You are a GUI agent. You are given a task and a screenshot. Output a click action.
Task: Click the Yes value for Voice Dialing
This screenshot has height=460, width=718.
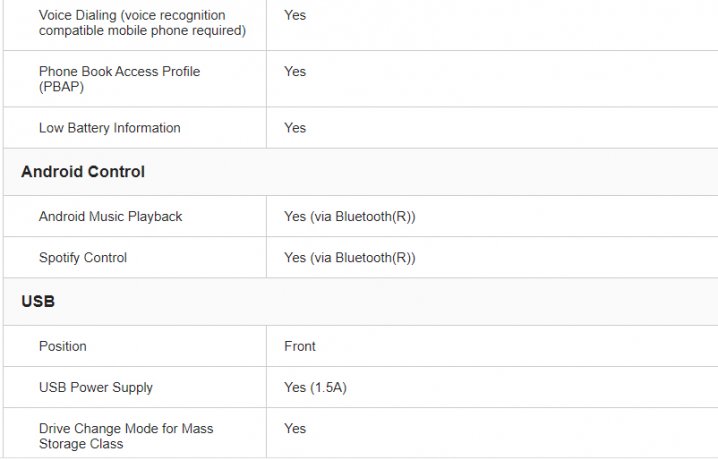295,15
